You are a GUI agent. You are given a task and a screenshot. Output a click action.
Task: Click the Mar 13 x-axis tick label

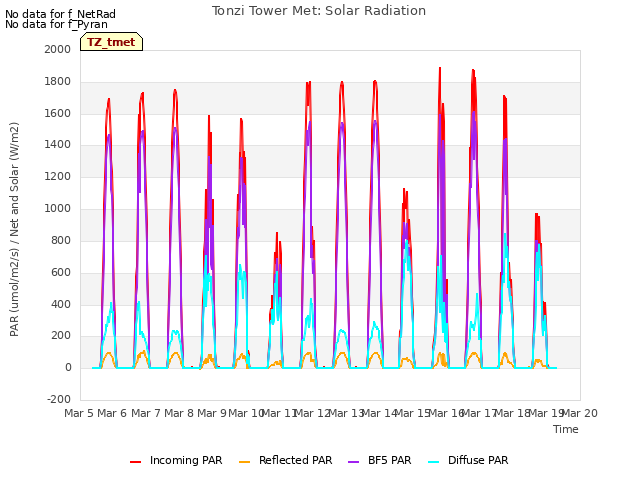(x=345, y=413)
